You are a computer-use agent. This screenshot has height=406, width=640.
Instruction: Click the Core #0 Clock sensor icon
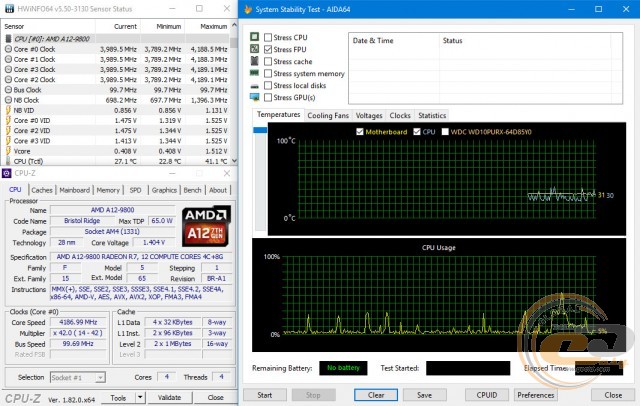coord(8,49)
